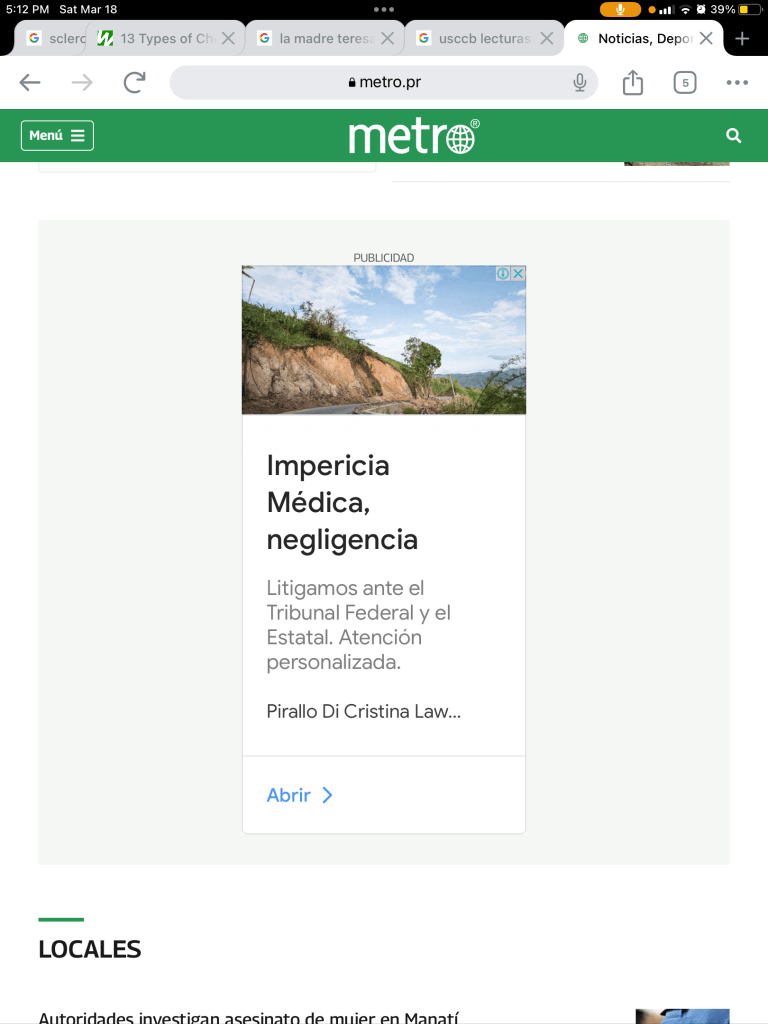This screenshot has height=1024, width=768.
Task: Add a new browser tab
Action: pos(742,39)
